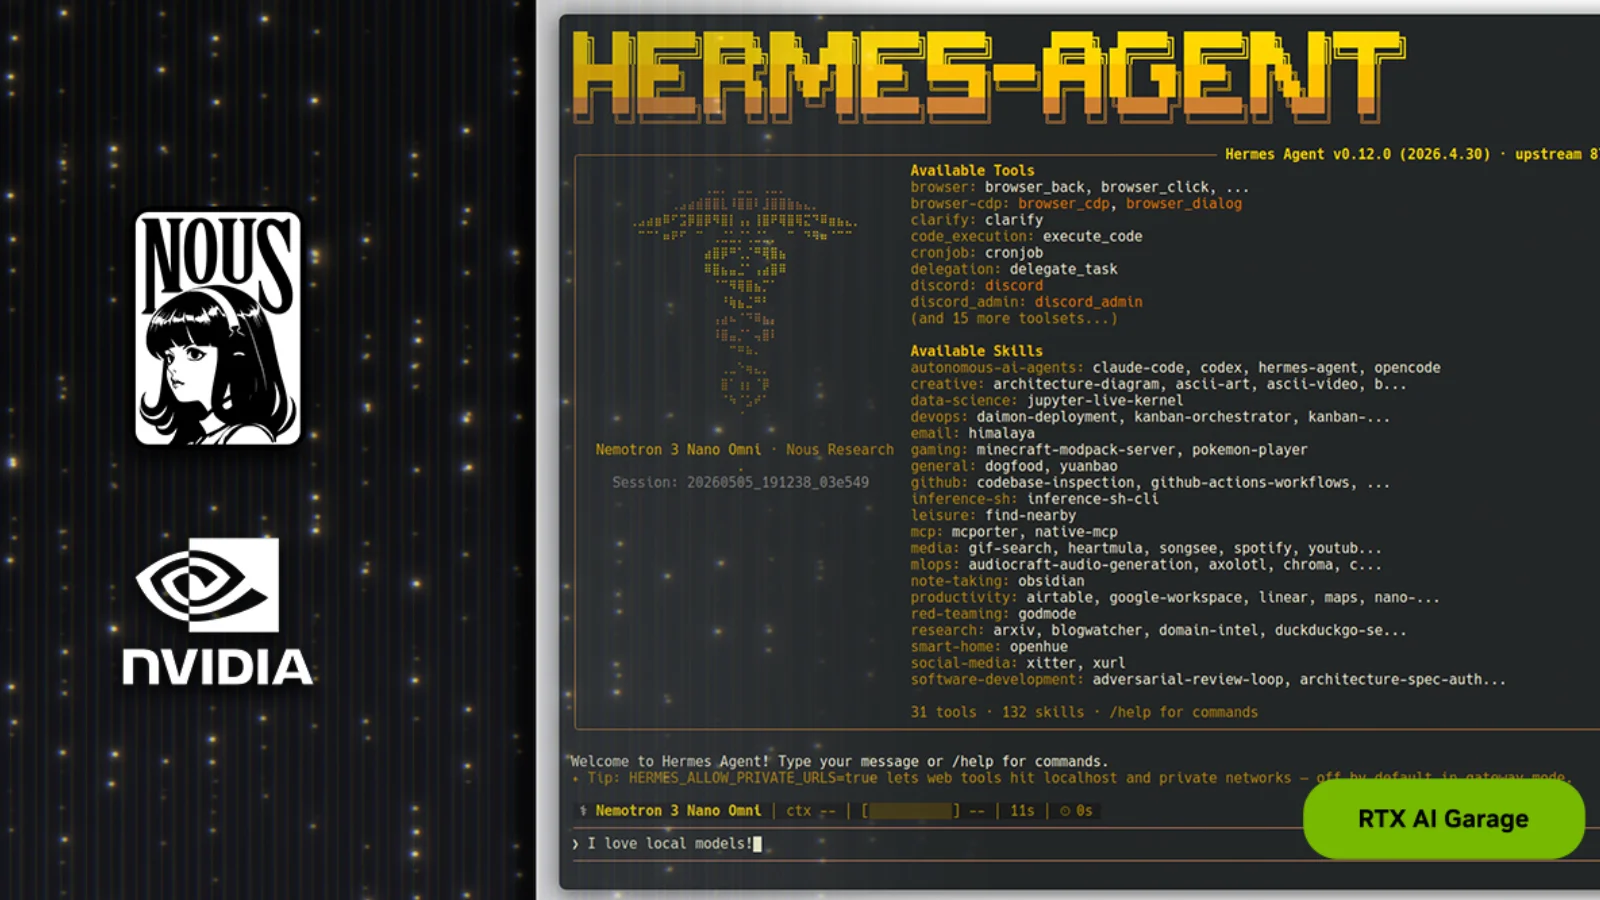Click the 'Available Skills' heading

tap(976, 350)
